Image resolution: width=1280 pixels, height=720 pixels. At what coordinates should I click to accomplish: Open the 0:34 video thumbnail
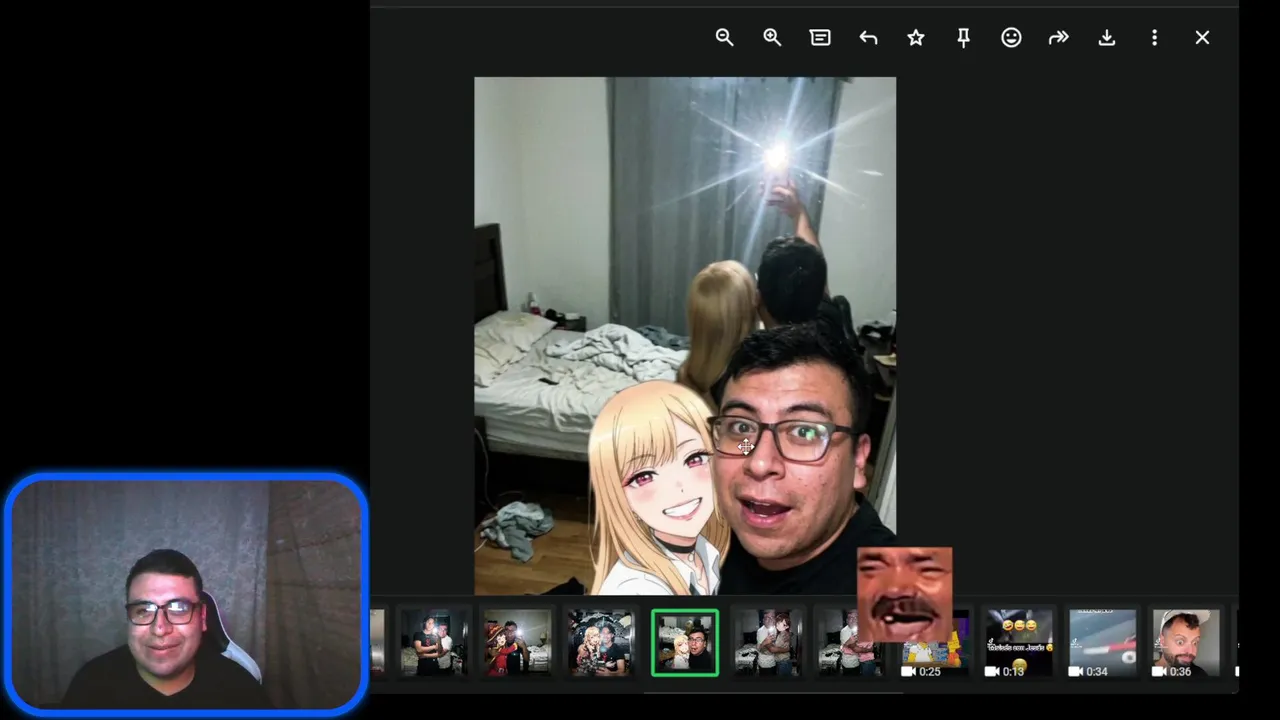1102,643
